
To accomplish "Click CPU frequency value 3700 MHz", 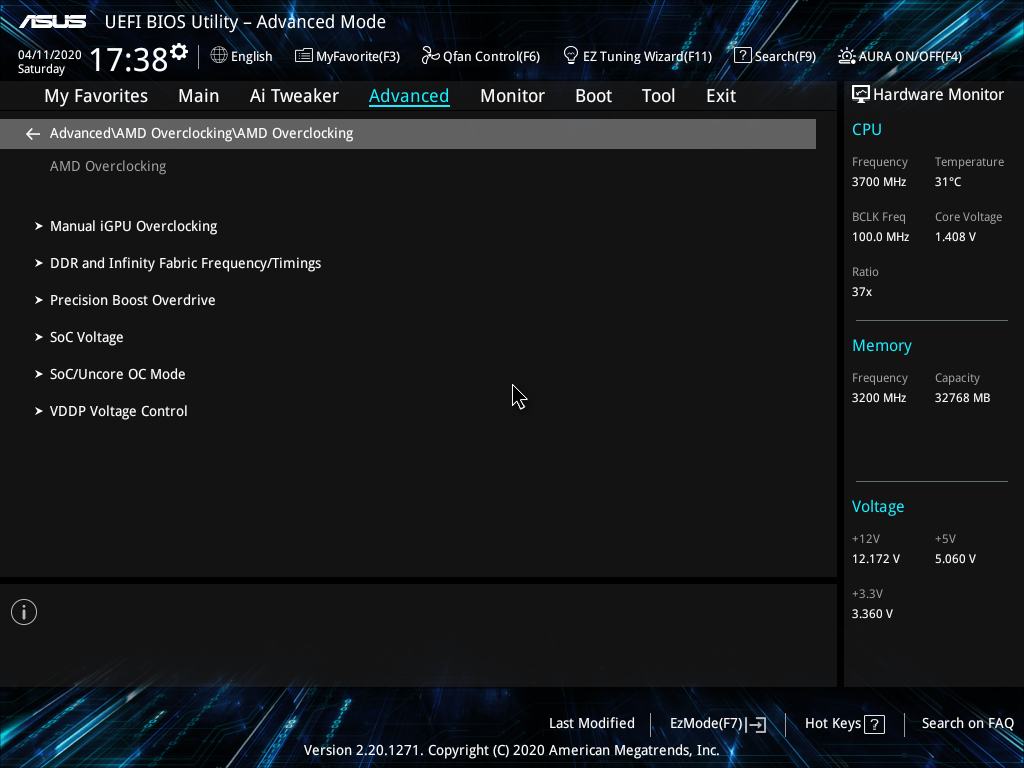I will coord(879,182).
